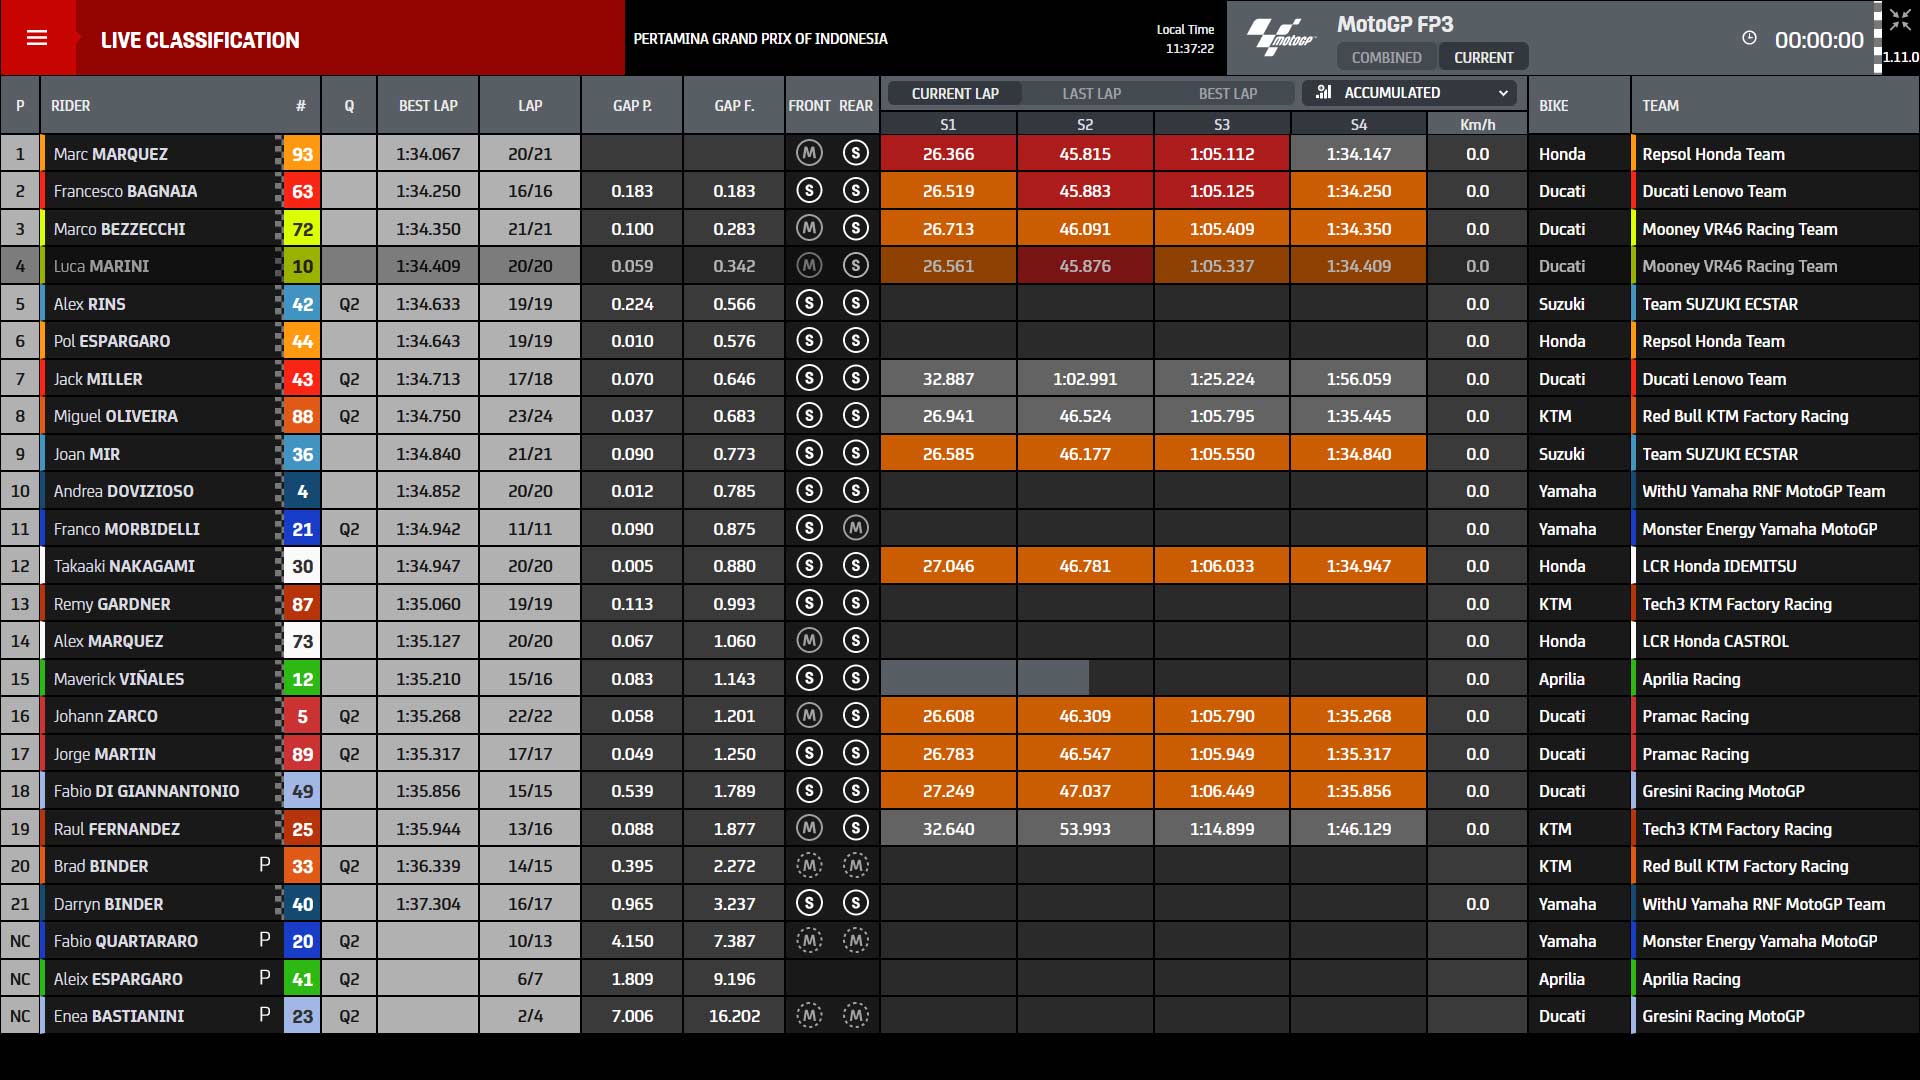Click Viñales' current sector progress bar
This screenshot has width=1920, height=1080.
click(985, 678)
